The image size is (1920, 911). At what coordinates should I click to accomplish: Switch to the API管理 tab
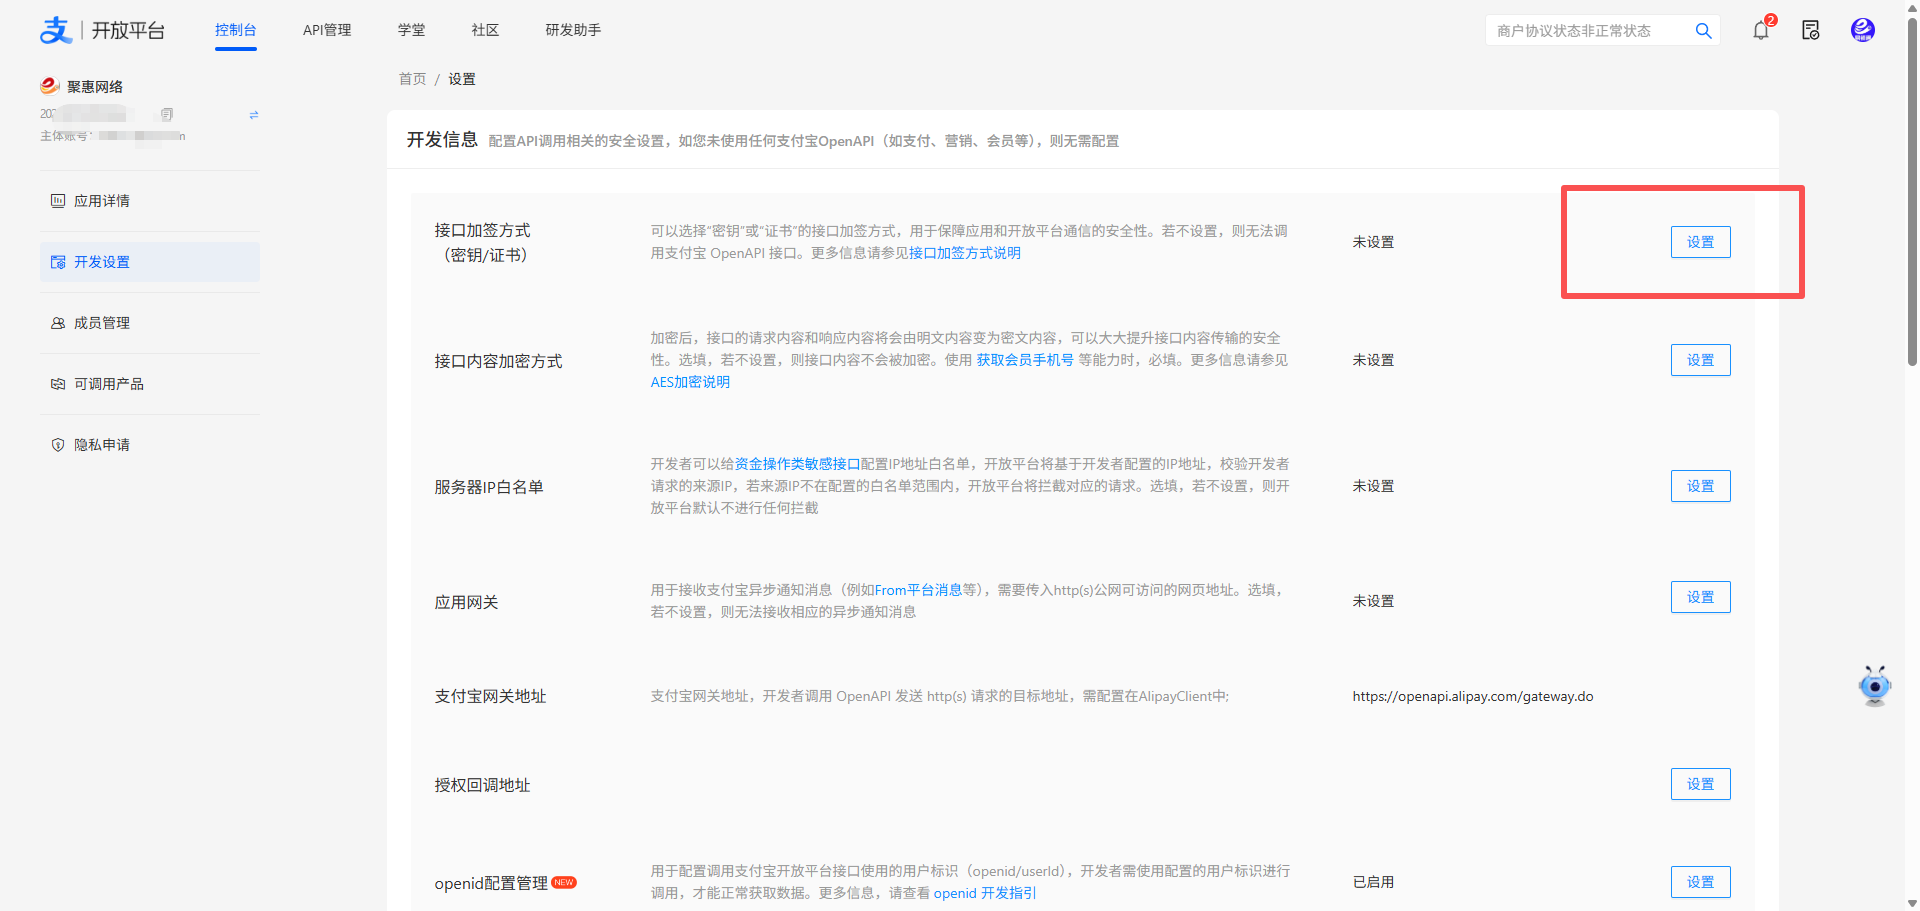pyautogui.click(x=327, y=30)
